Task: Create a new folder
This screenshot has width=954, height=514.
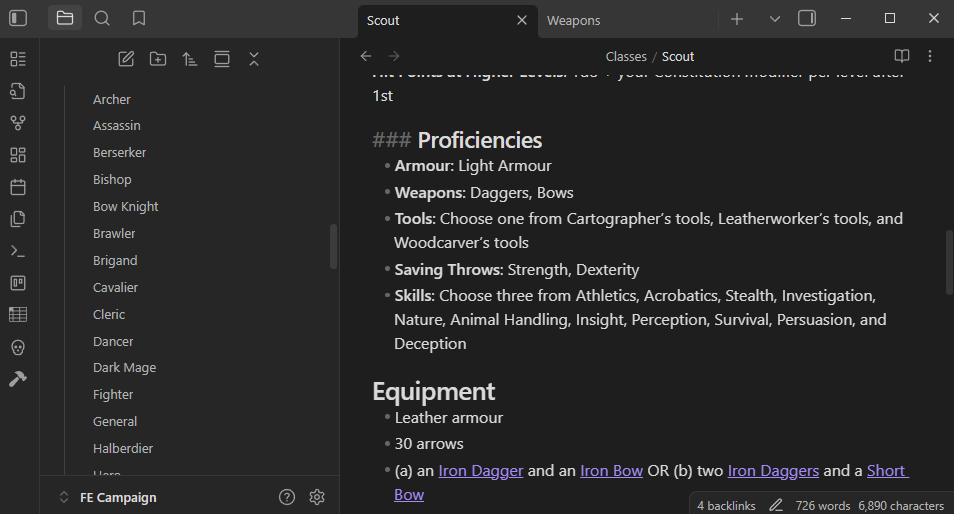Action: click(158, 59)
